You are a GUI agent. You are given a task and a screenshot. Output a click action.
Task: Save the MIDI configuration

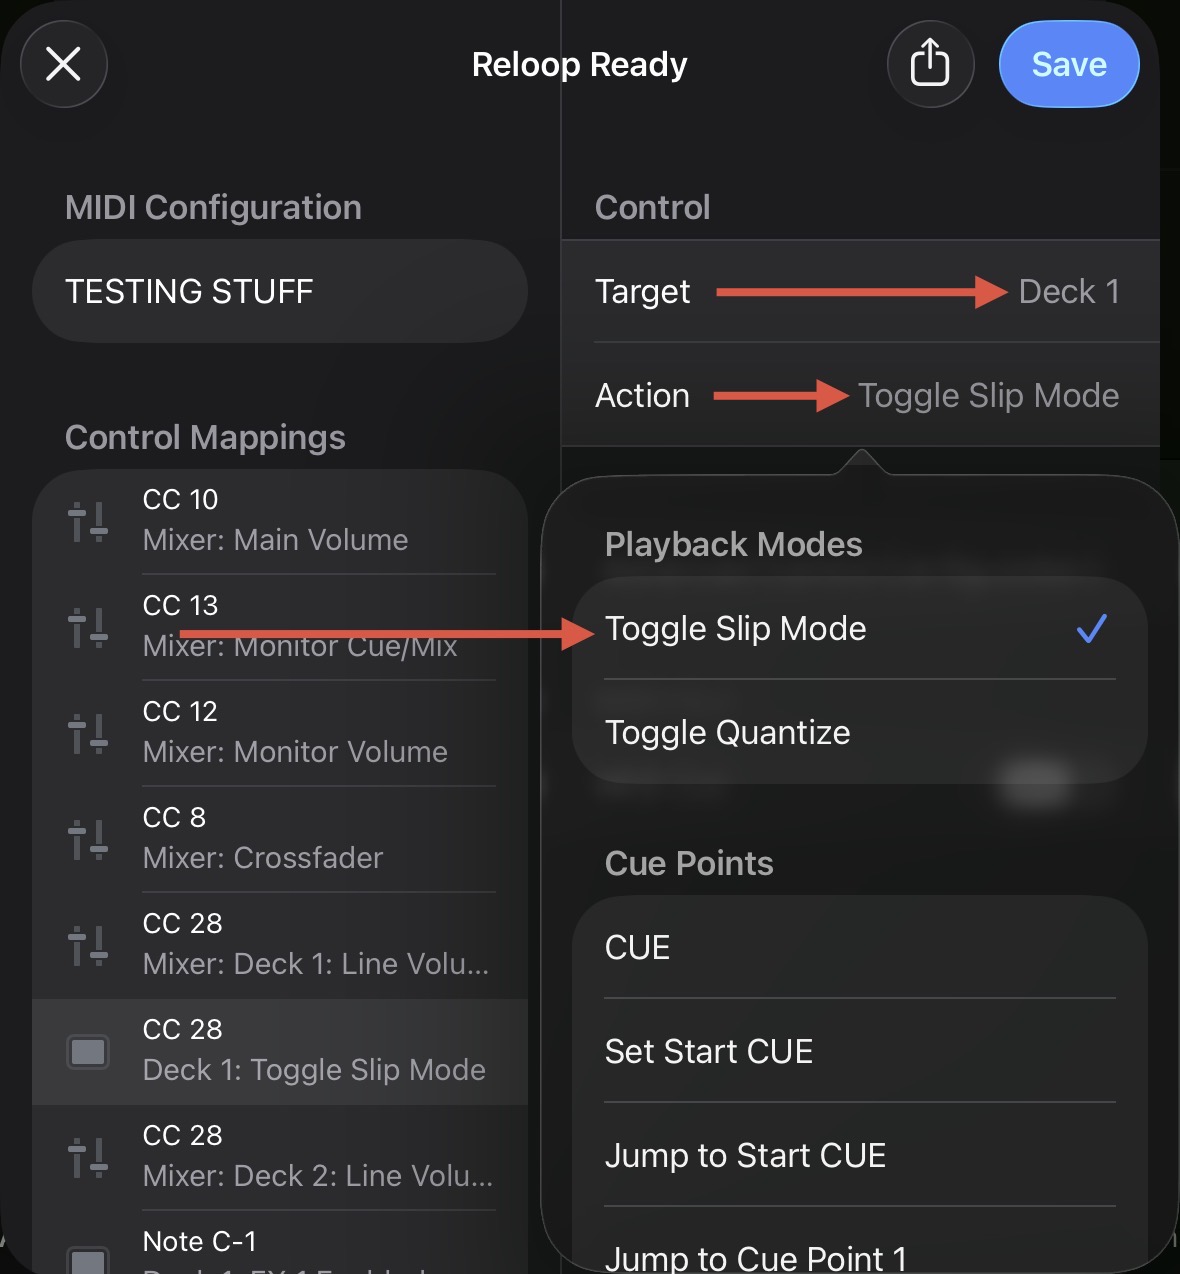[1069, 64]
